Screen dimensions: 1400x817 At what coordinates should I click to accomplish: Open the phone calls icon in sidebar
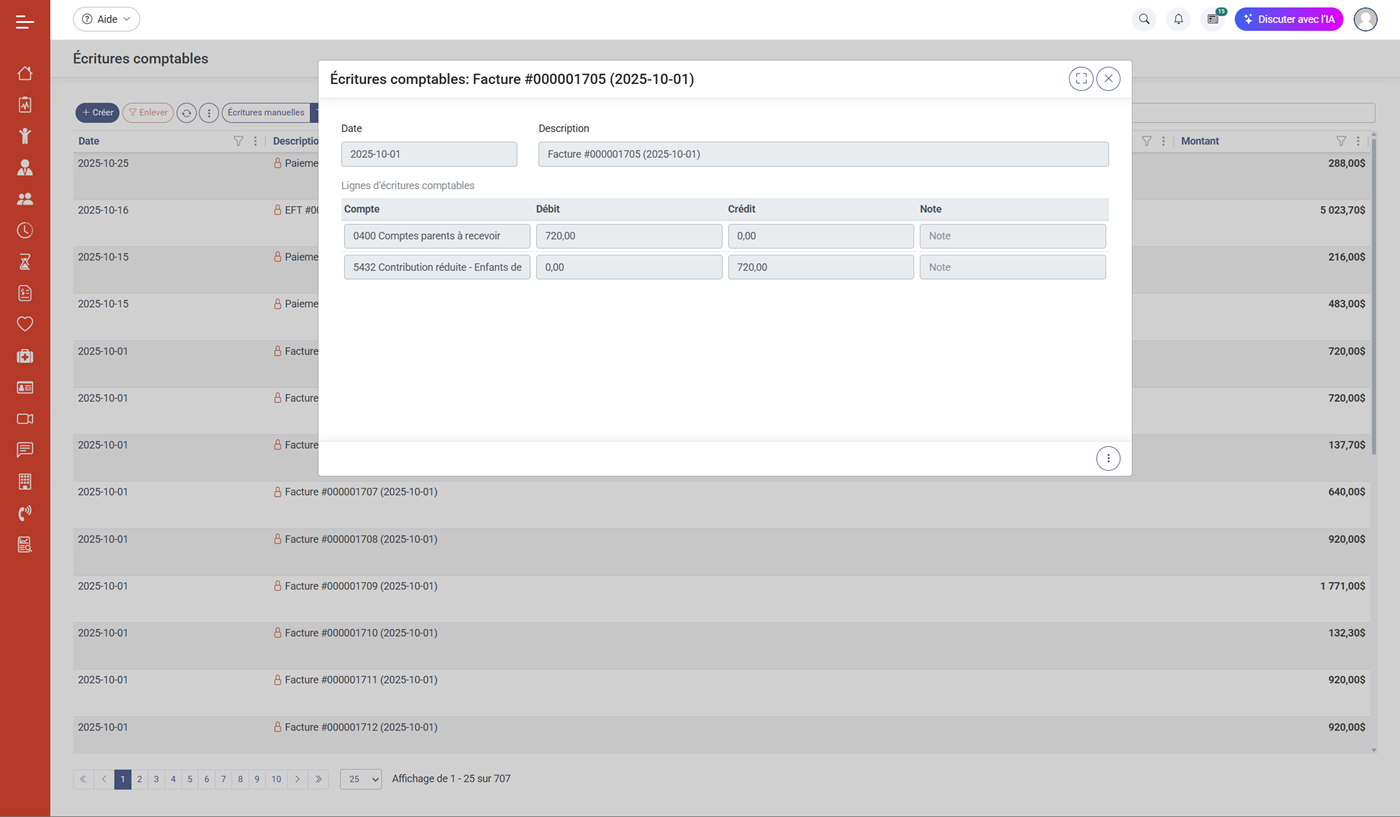tap(25, 513)
